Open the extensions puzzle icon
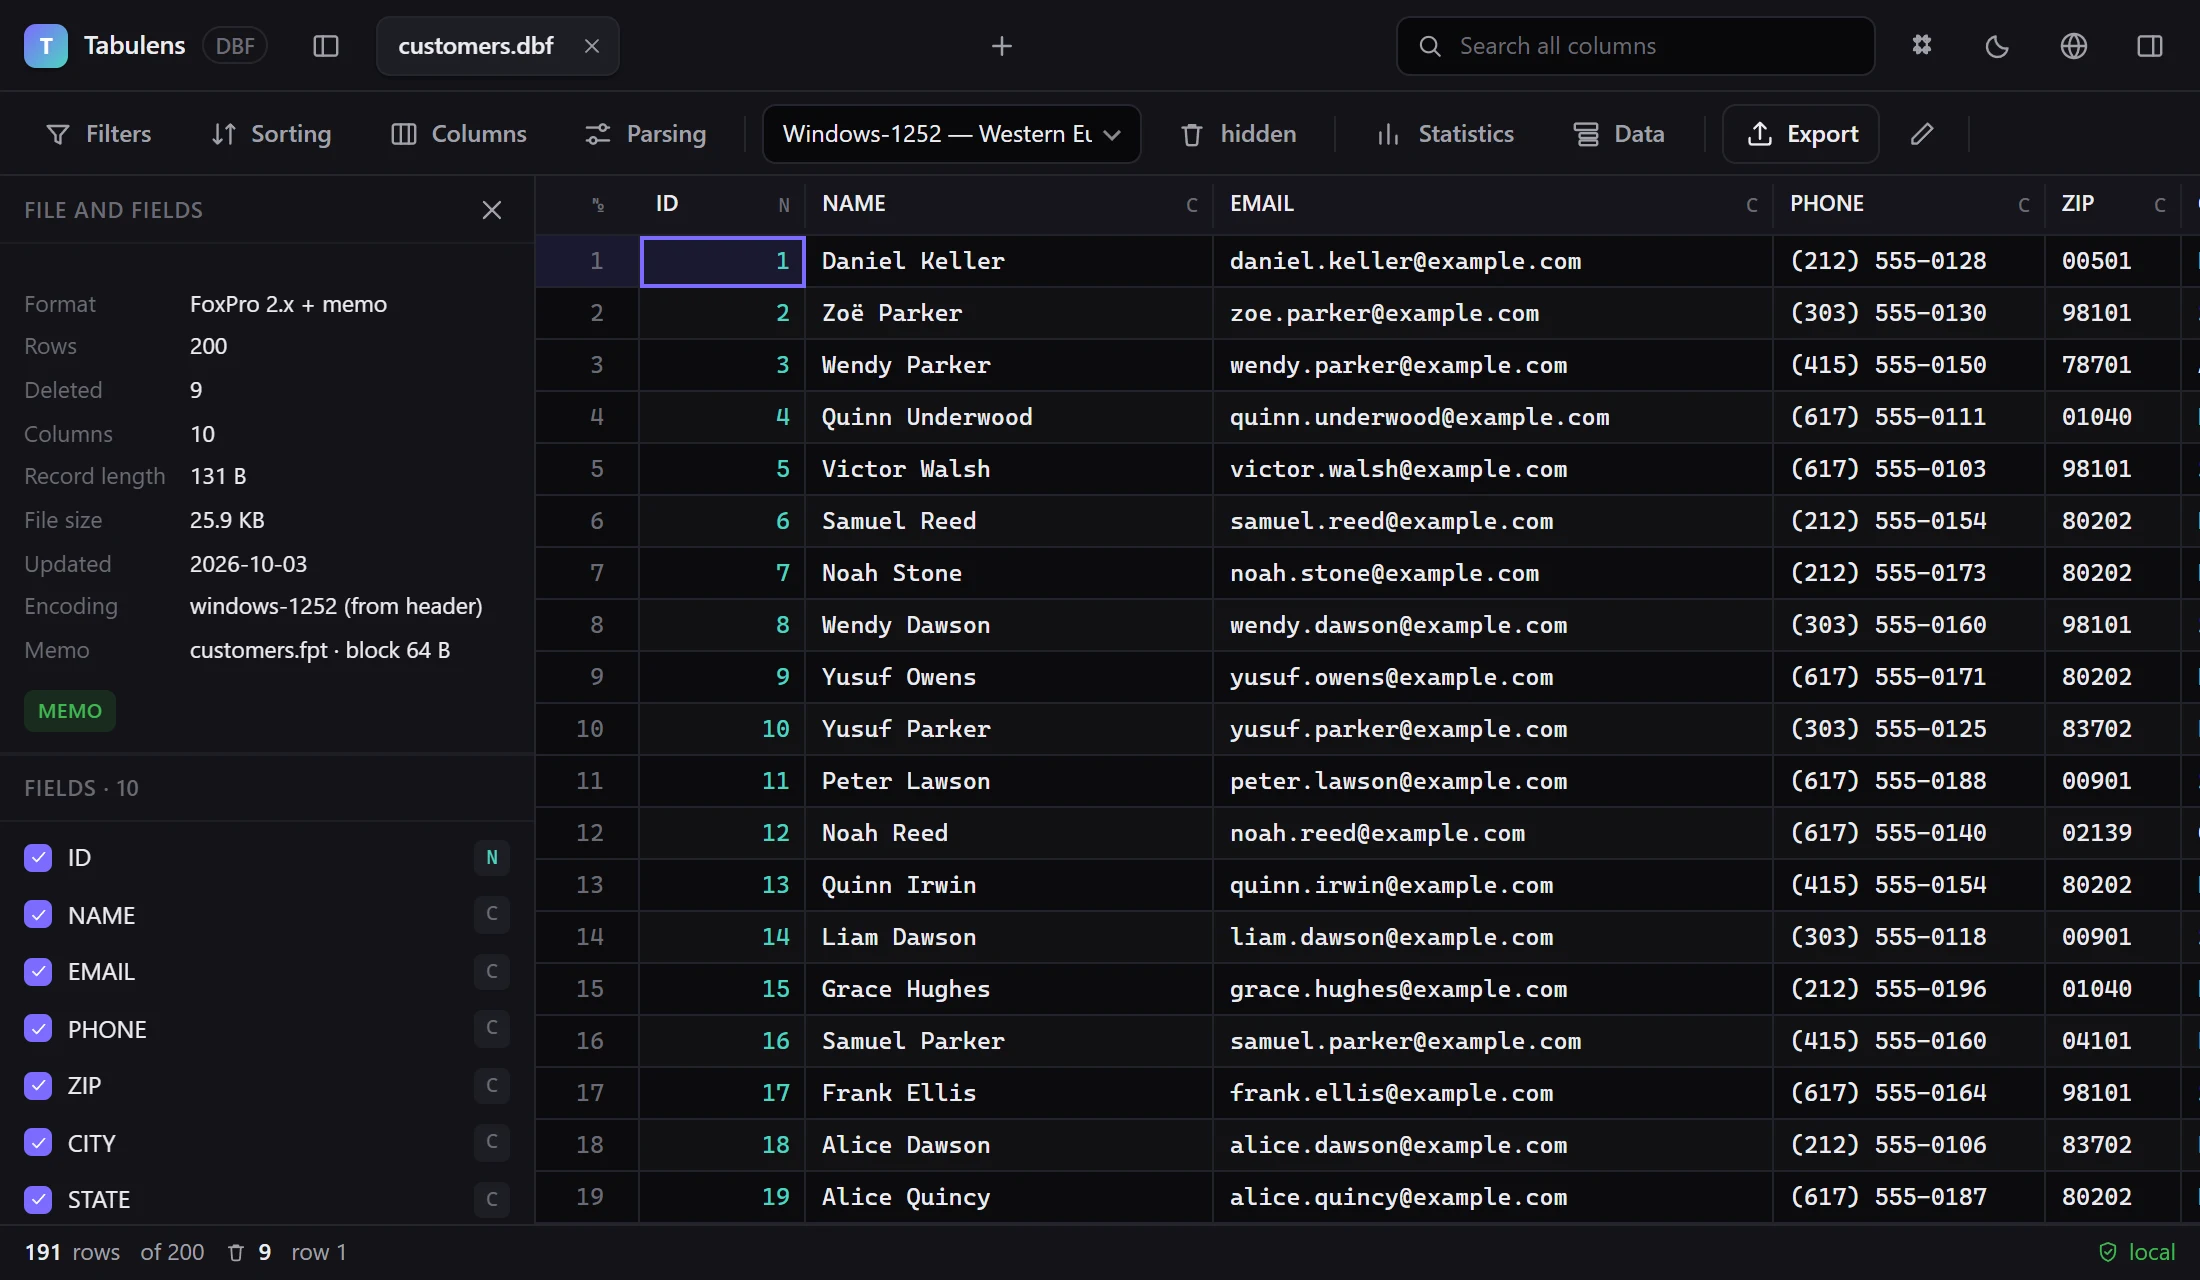This screenshot has height=1280, width=2200. tap(1922, 46)
